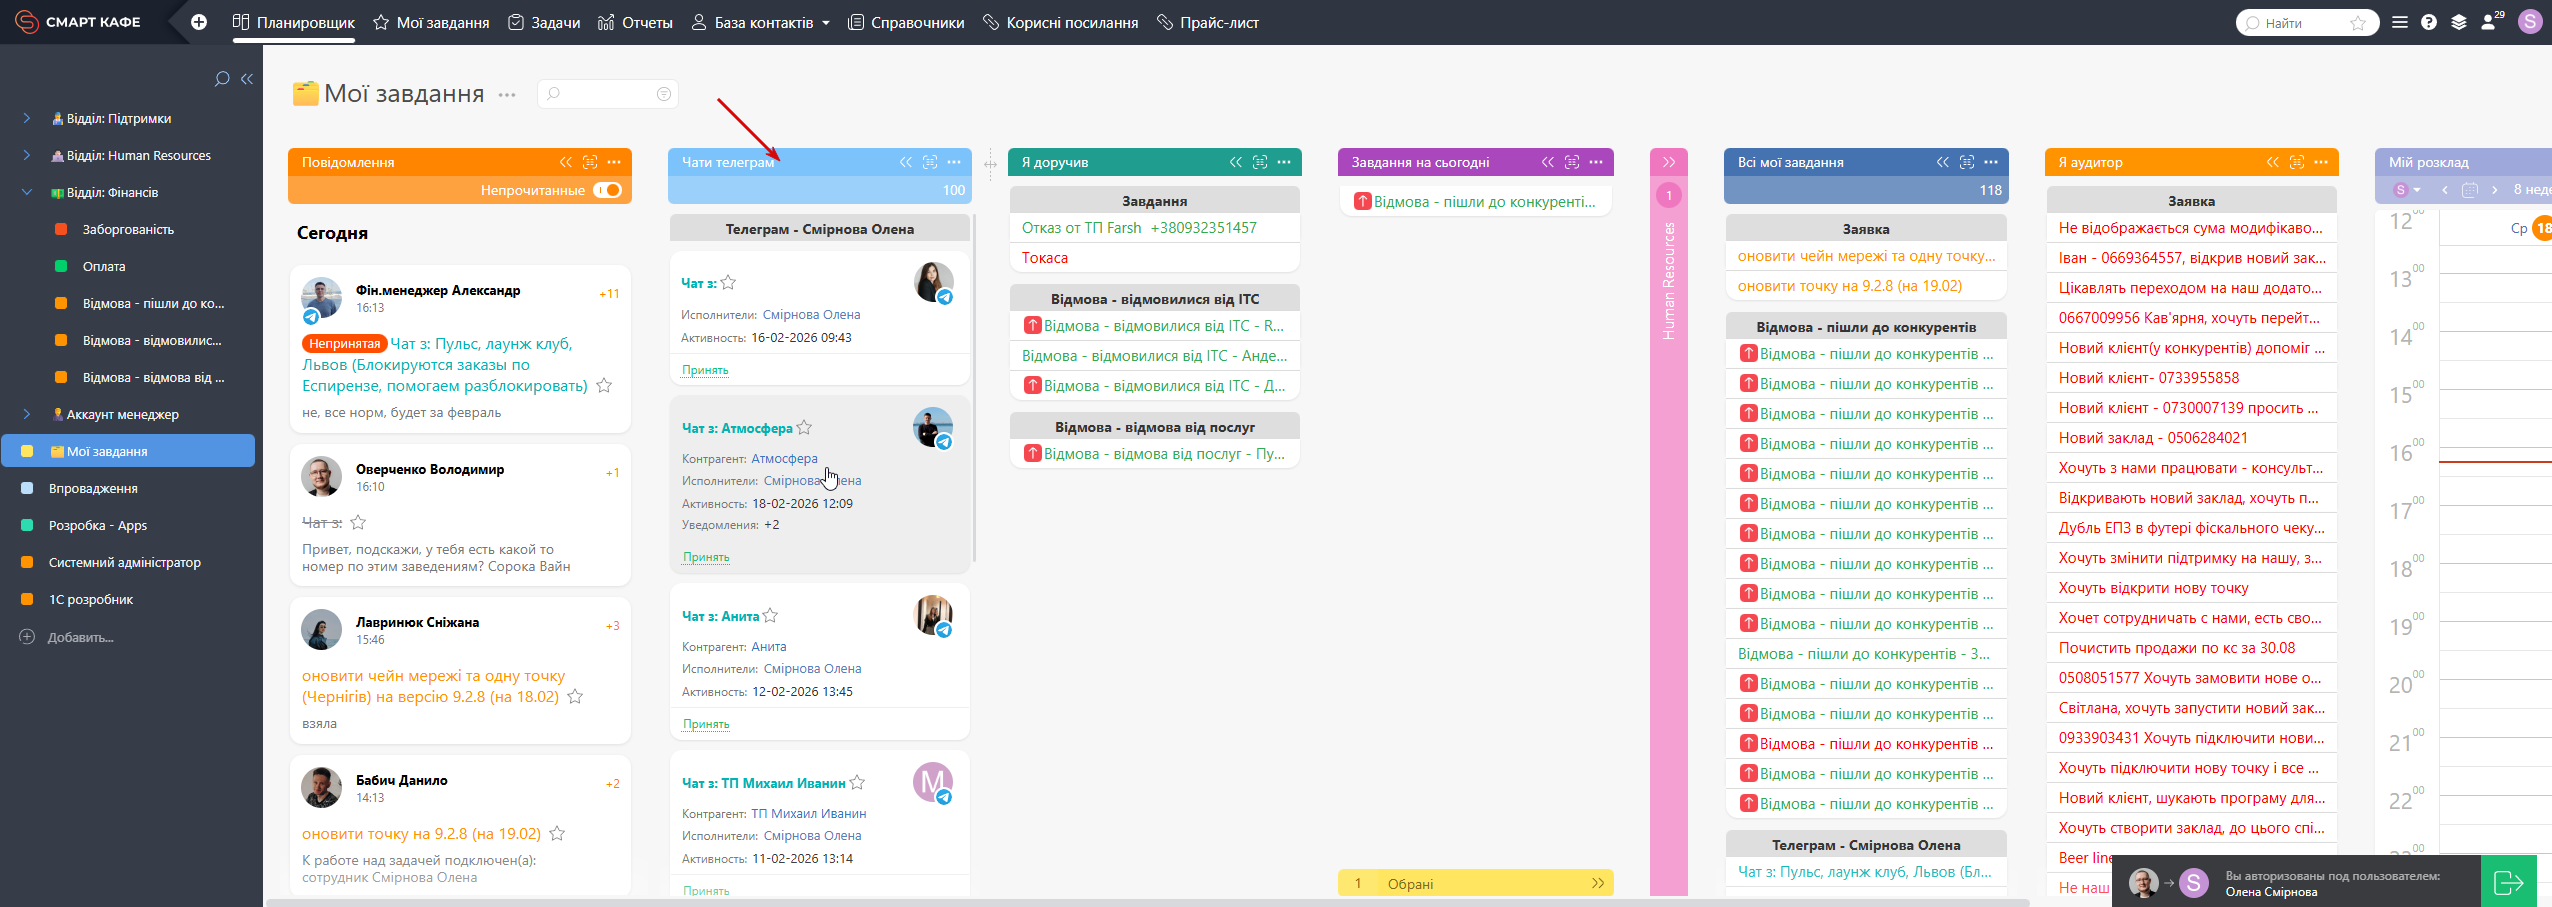Open the user selector dropdown in Мій розклад

2407,190
